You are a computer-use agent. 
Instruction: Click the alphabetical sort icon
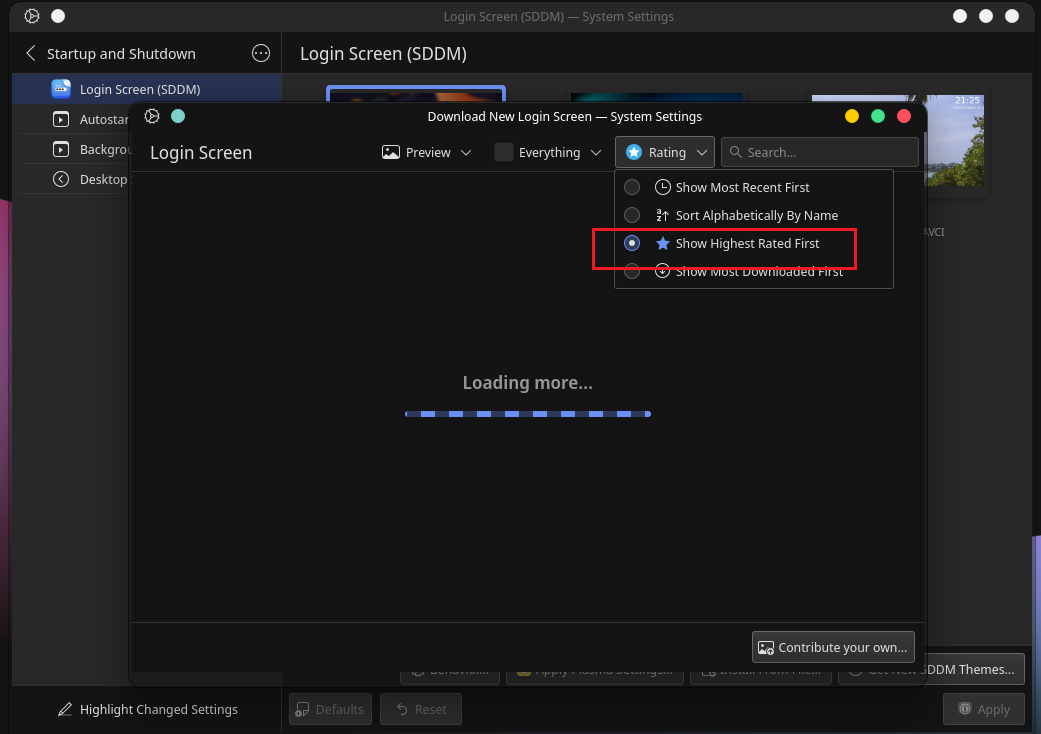(662, 215)
